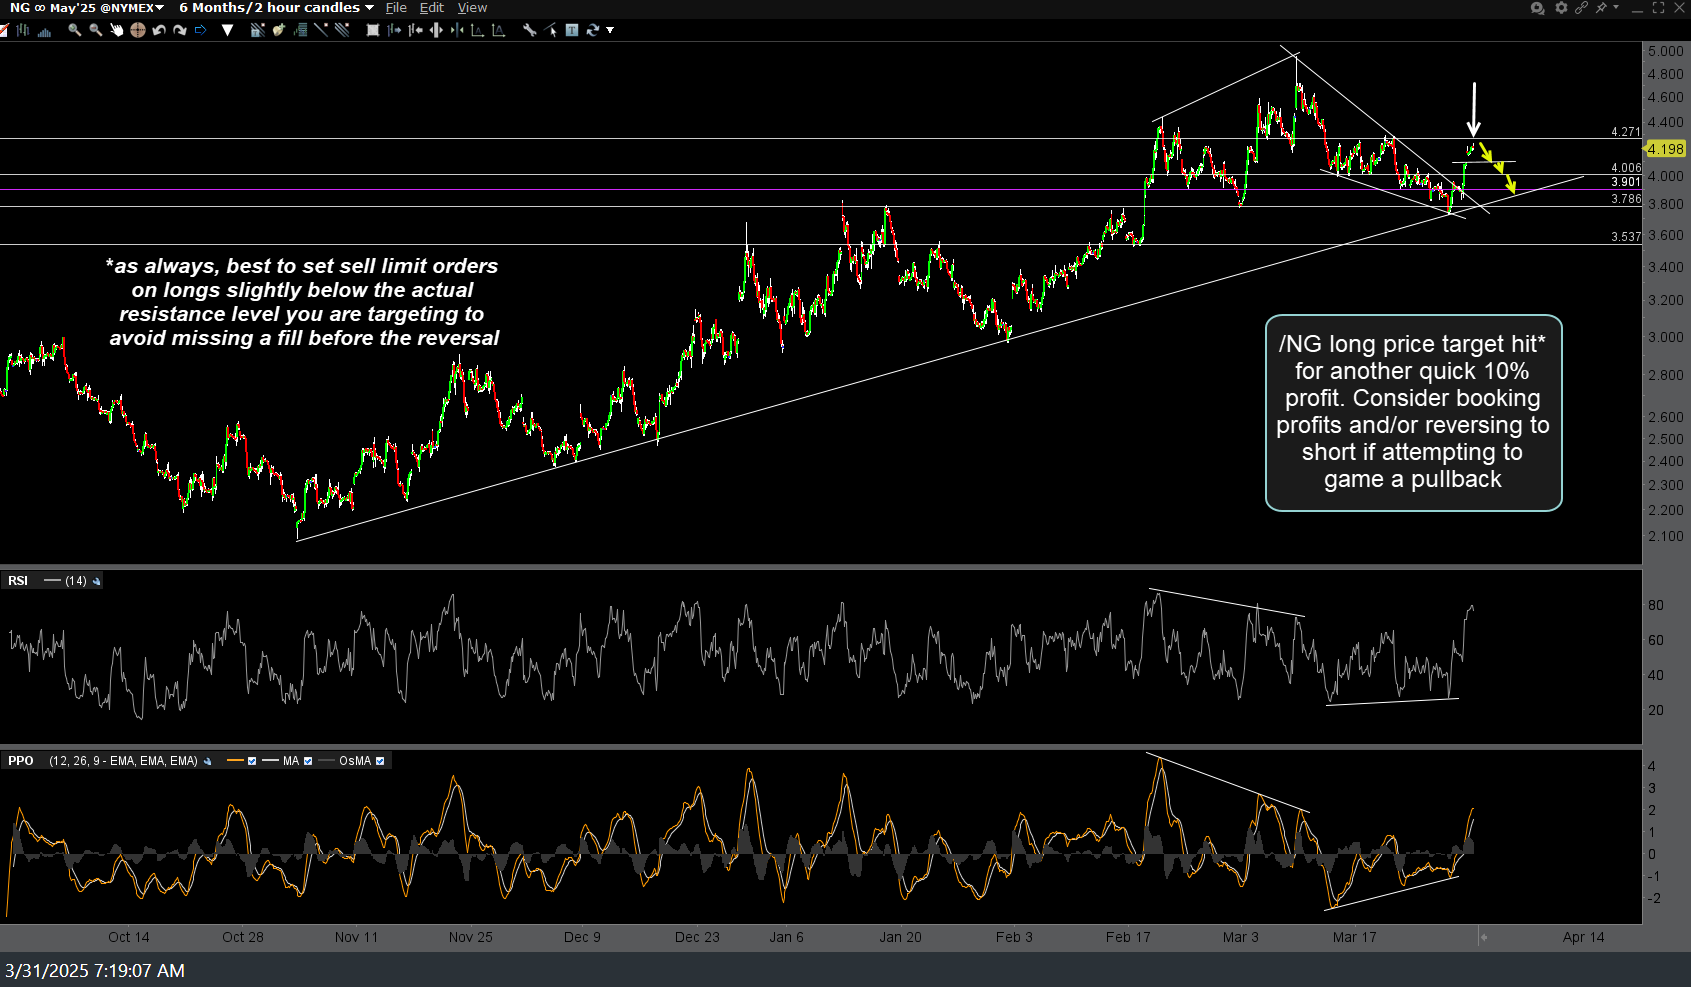
Task: Activate the crosshair cursor tool
Action: (137, 30)
